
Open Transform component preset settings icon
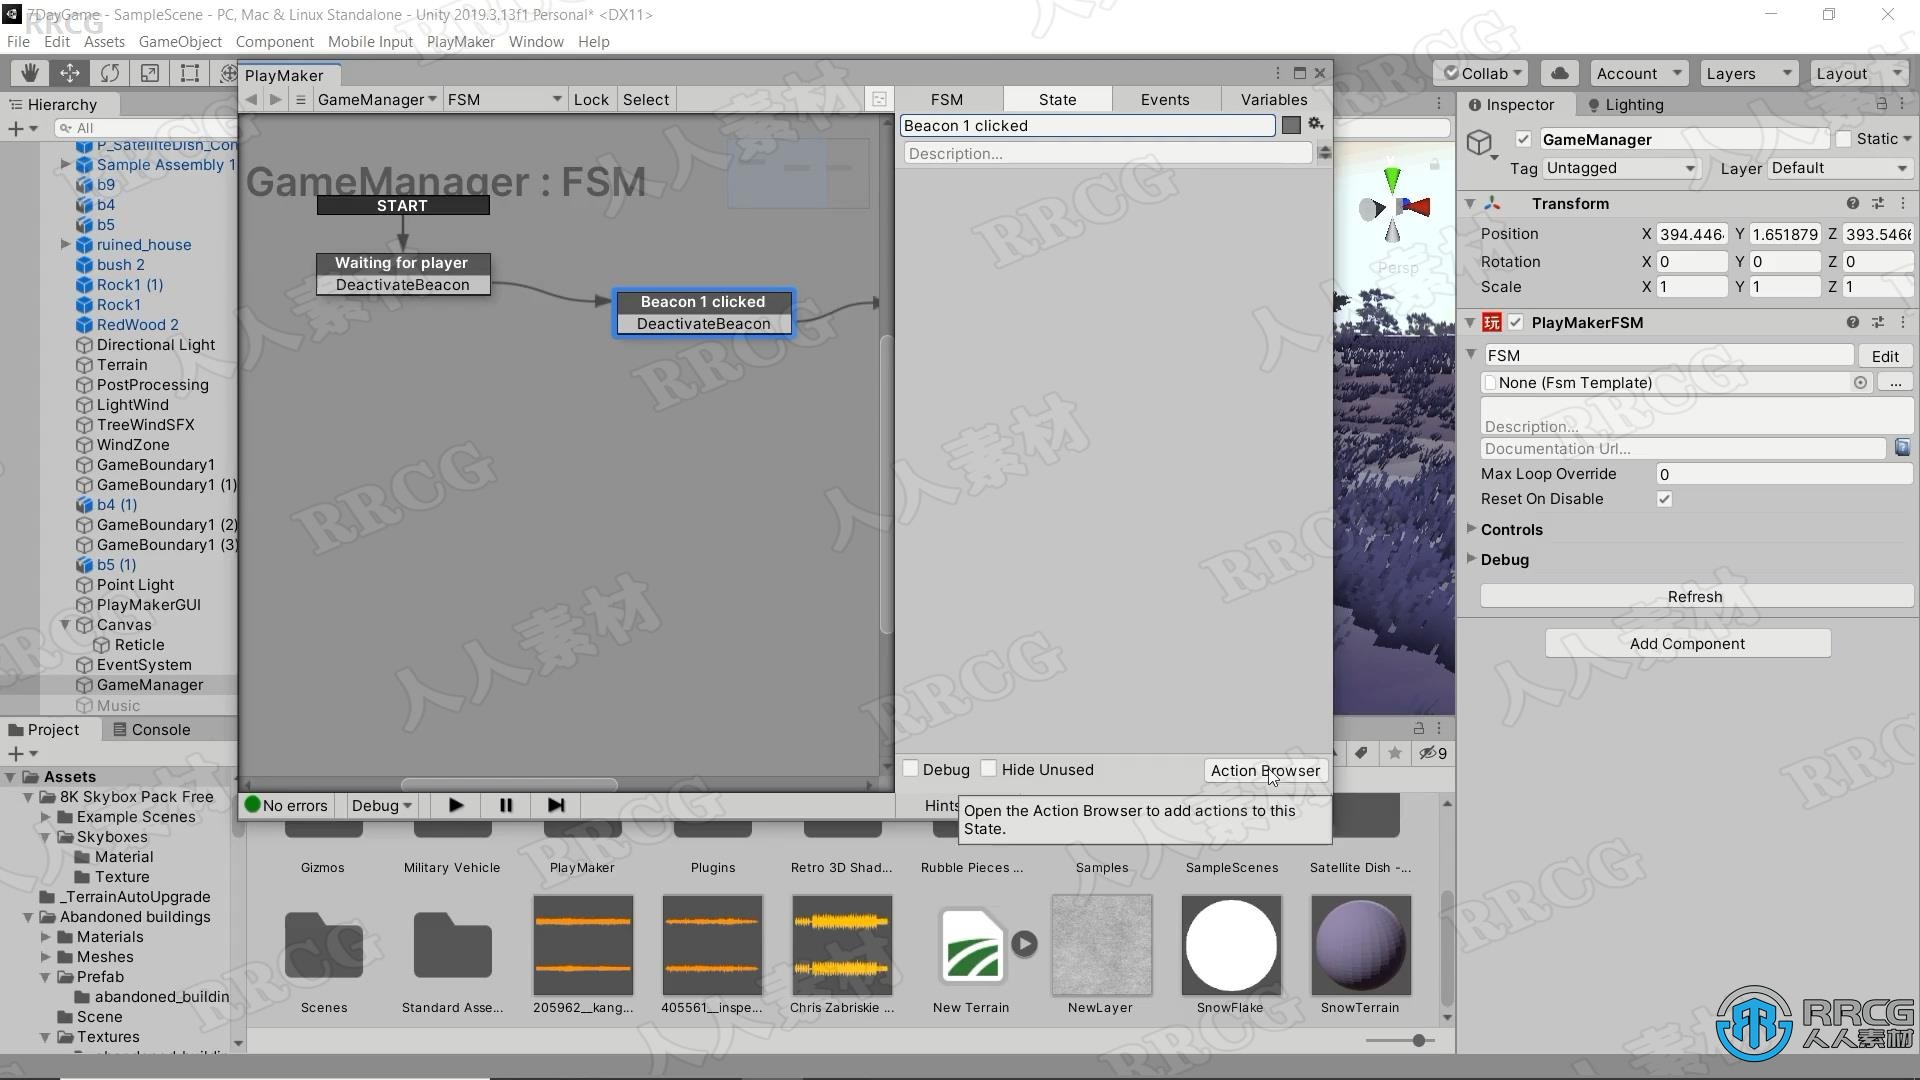click(1877, 203)
